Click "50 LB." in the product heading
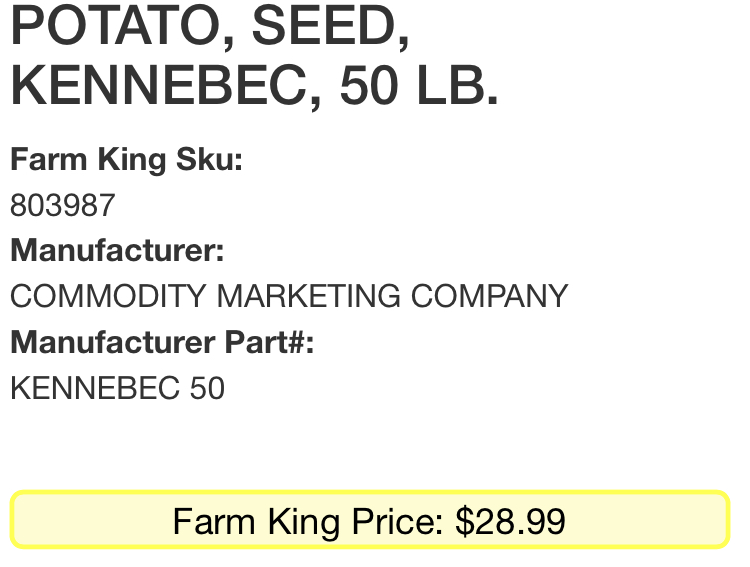 pyautogui.click(x=419, y=86)
